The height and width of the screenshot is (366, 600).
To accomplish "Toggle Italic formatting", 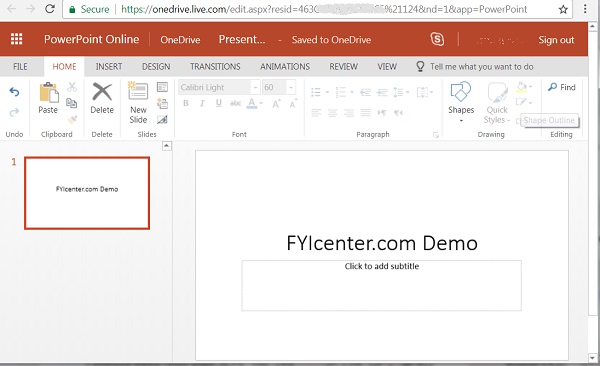I will coord(202,103).
